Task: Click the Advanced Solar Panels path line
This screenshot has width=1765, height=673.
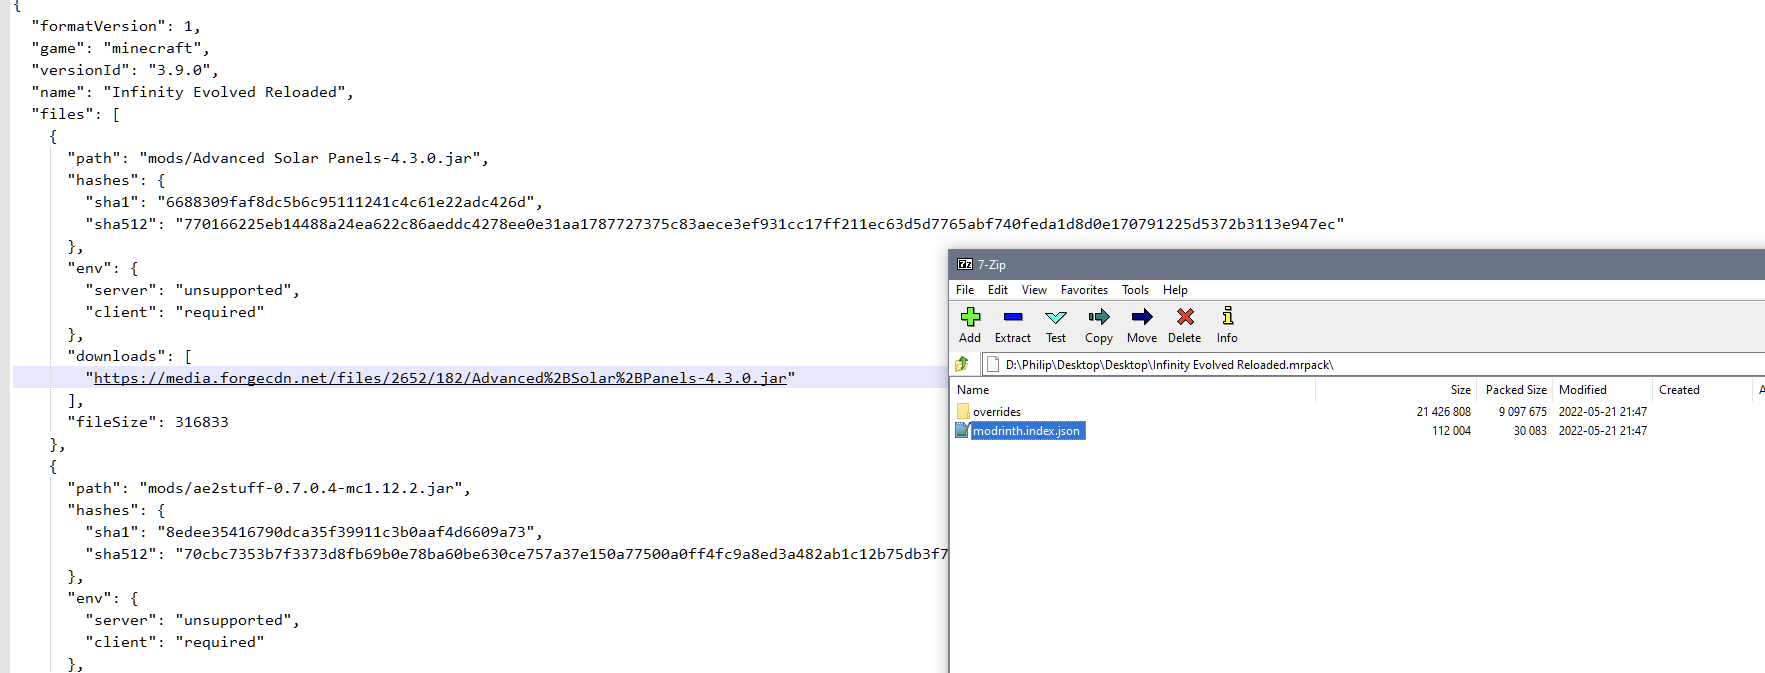Action: 278,158
